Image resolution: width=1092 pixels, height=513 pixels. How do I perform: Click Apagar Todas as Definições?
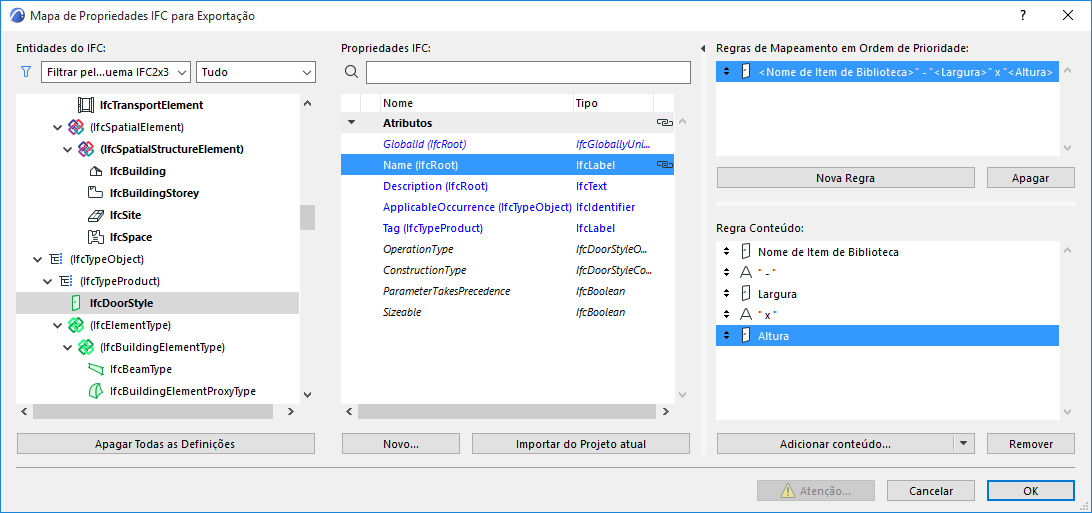(x=166, y=443)
